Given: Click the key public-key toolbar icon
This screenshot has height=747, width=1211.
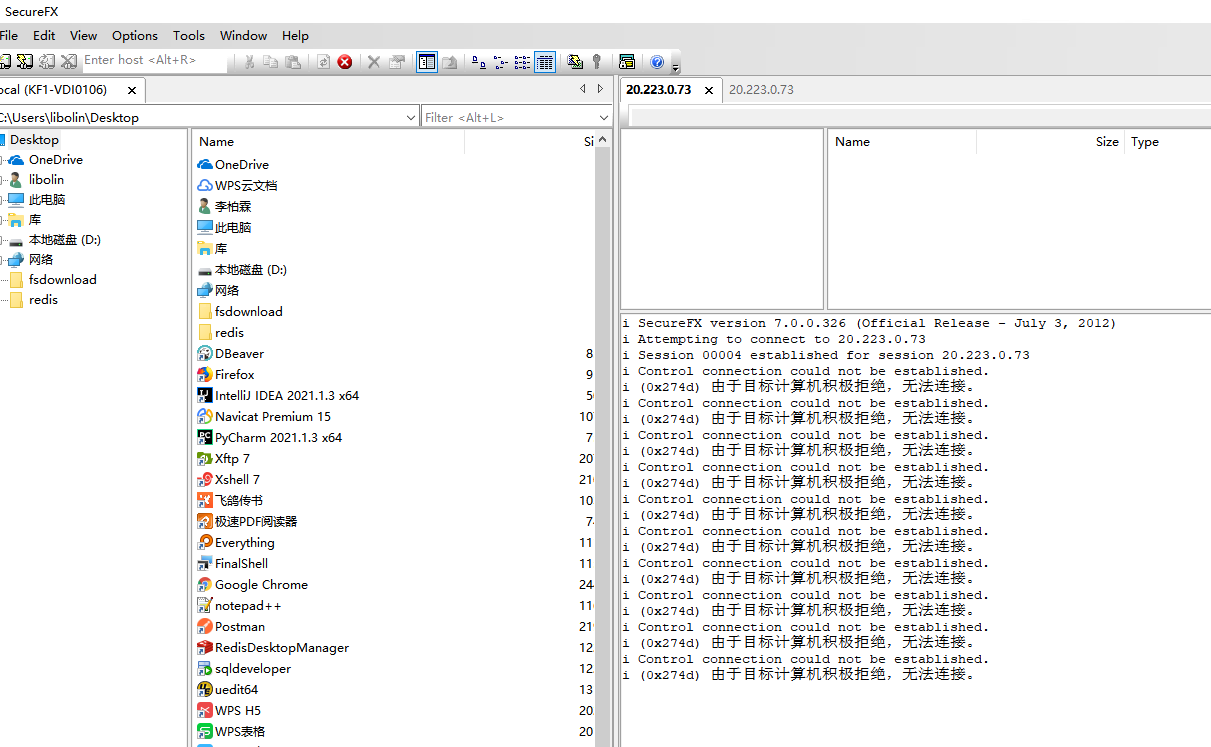Looking at the screenshot, I should 597,61.
